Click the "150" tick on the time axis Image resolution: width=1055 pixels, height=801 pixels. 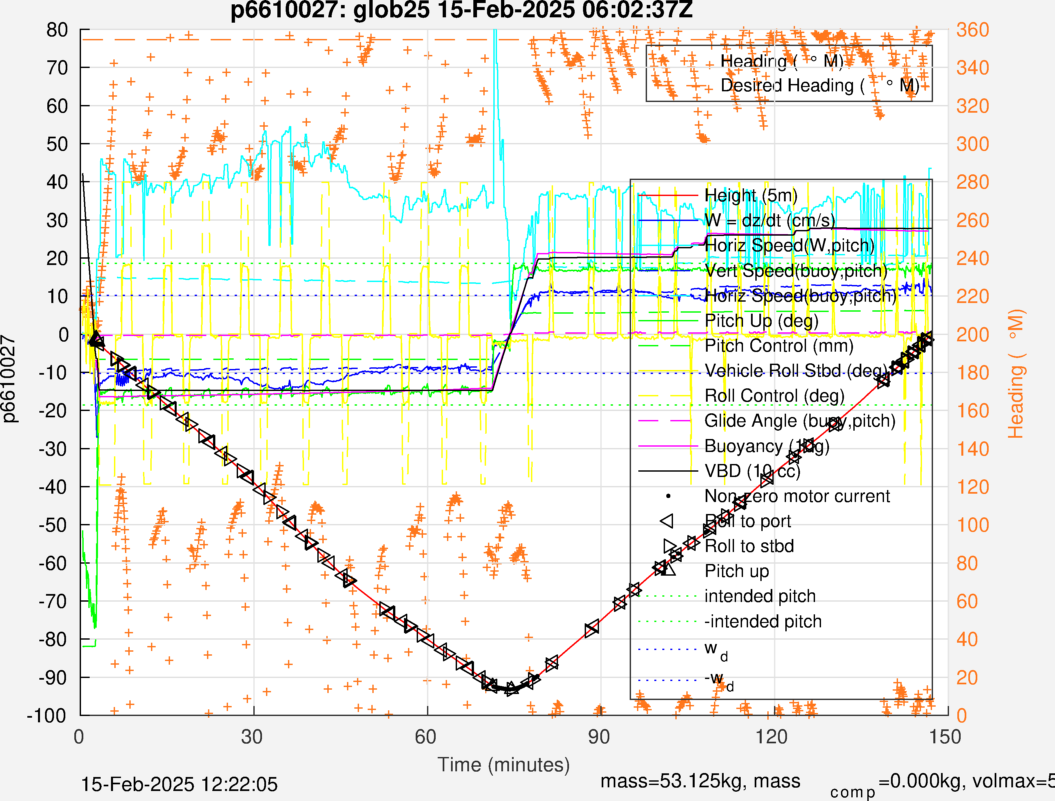(945, 736)
